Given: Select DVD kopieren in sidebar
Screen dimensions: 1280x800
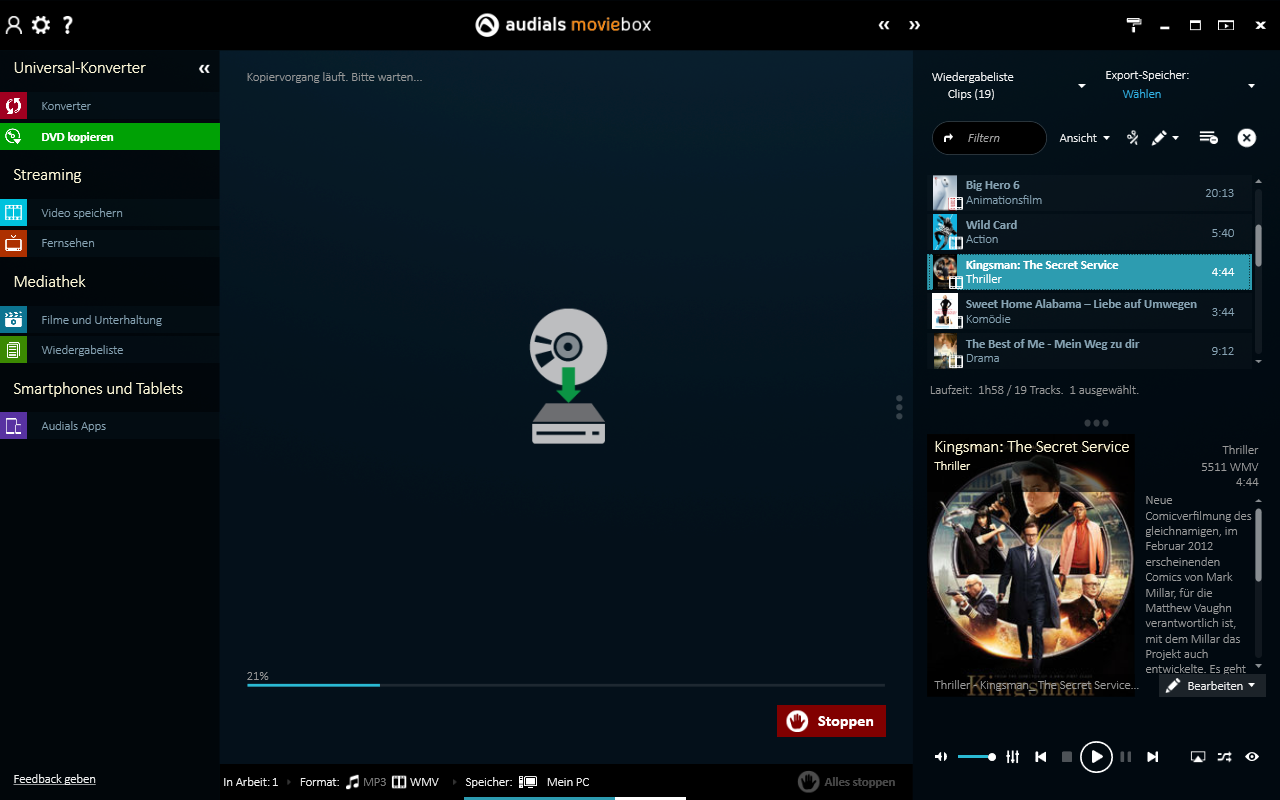Looking at the screenshot, I should pyautogui.click(x=110, y=137).
